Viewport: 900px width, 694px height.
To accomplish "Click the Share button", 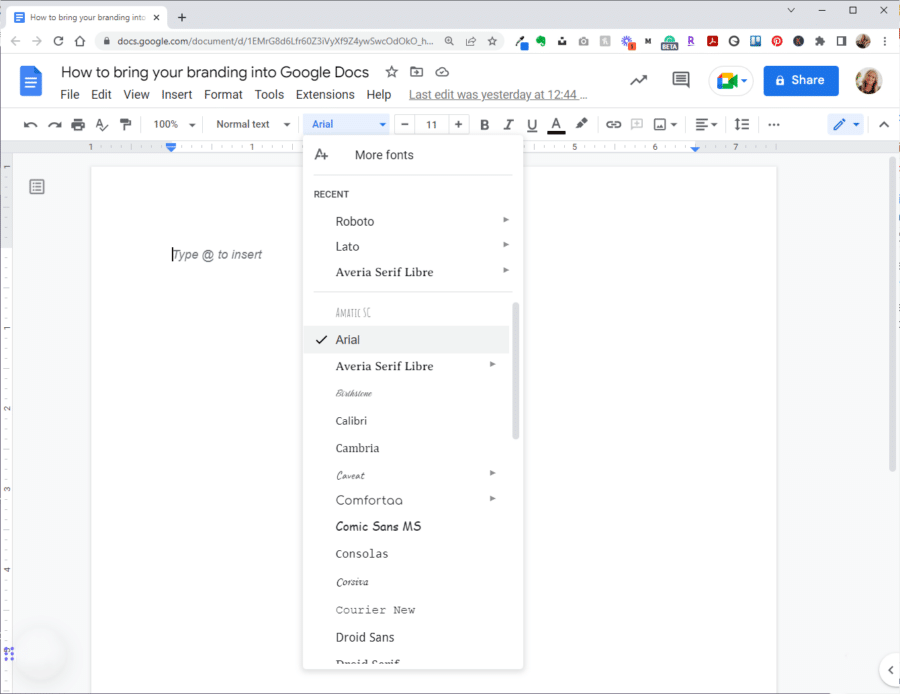I will [800, 80].
